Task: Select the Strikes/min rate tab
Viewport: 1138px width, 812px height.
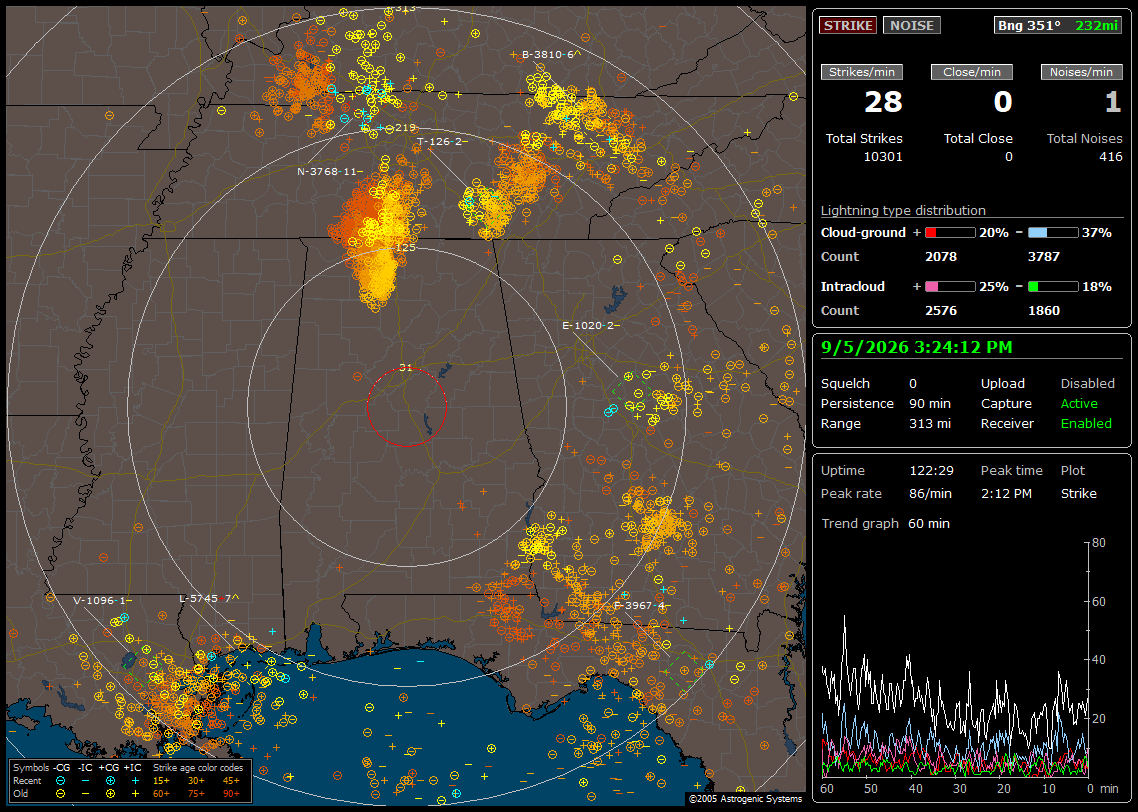Action: tap(861, 72)
